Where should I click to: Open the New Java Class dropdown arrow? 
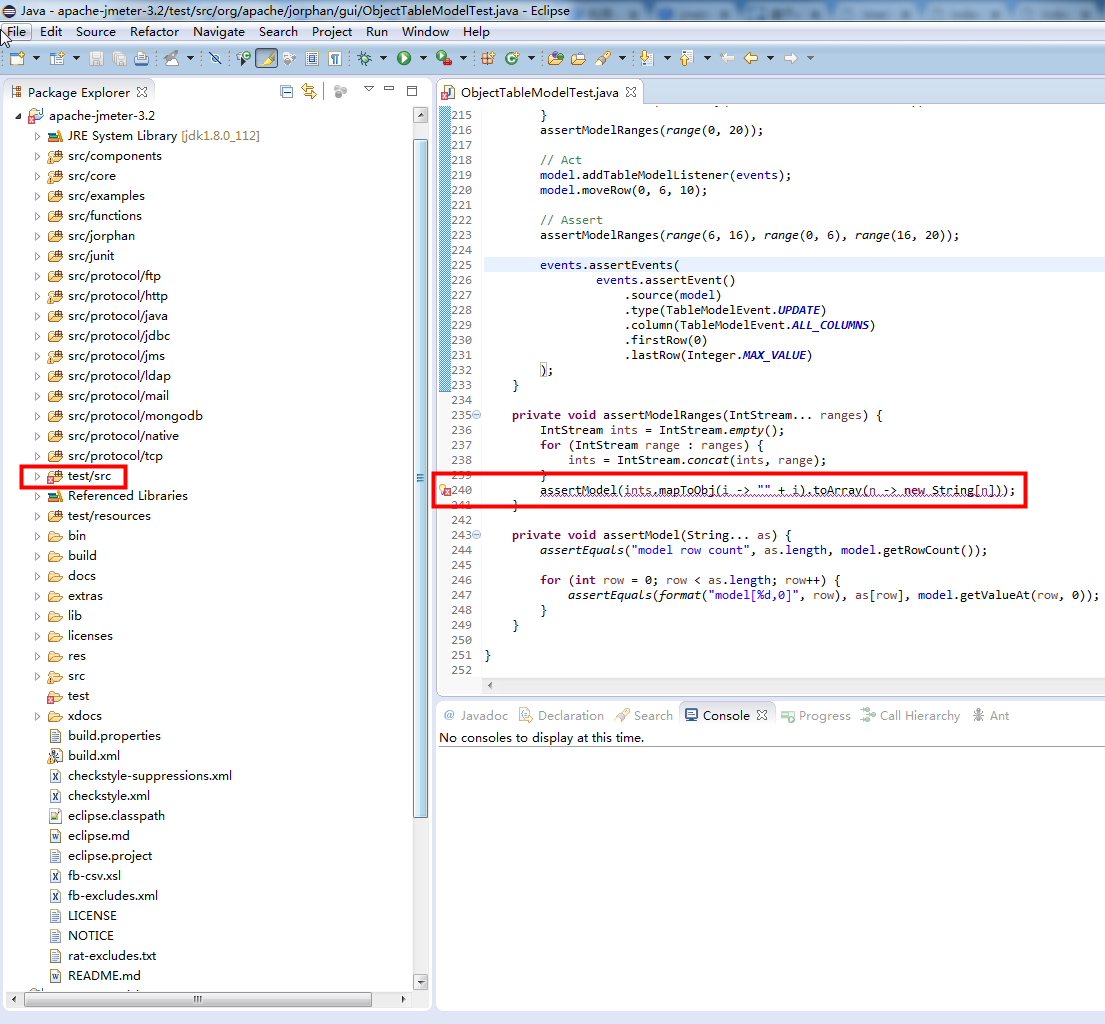(x=531, y=58)
